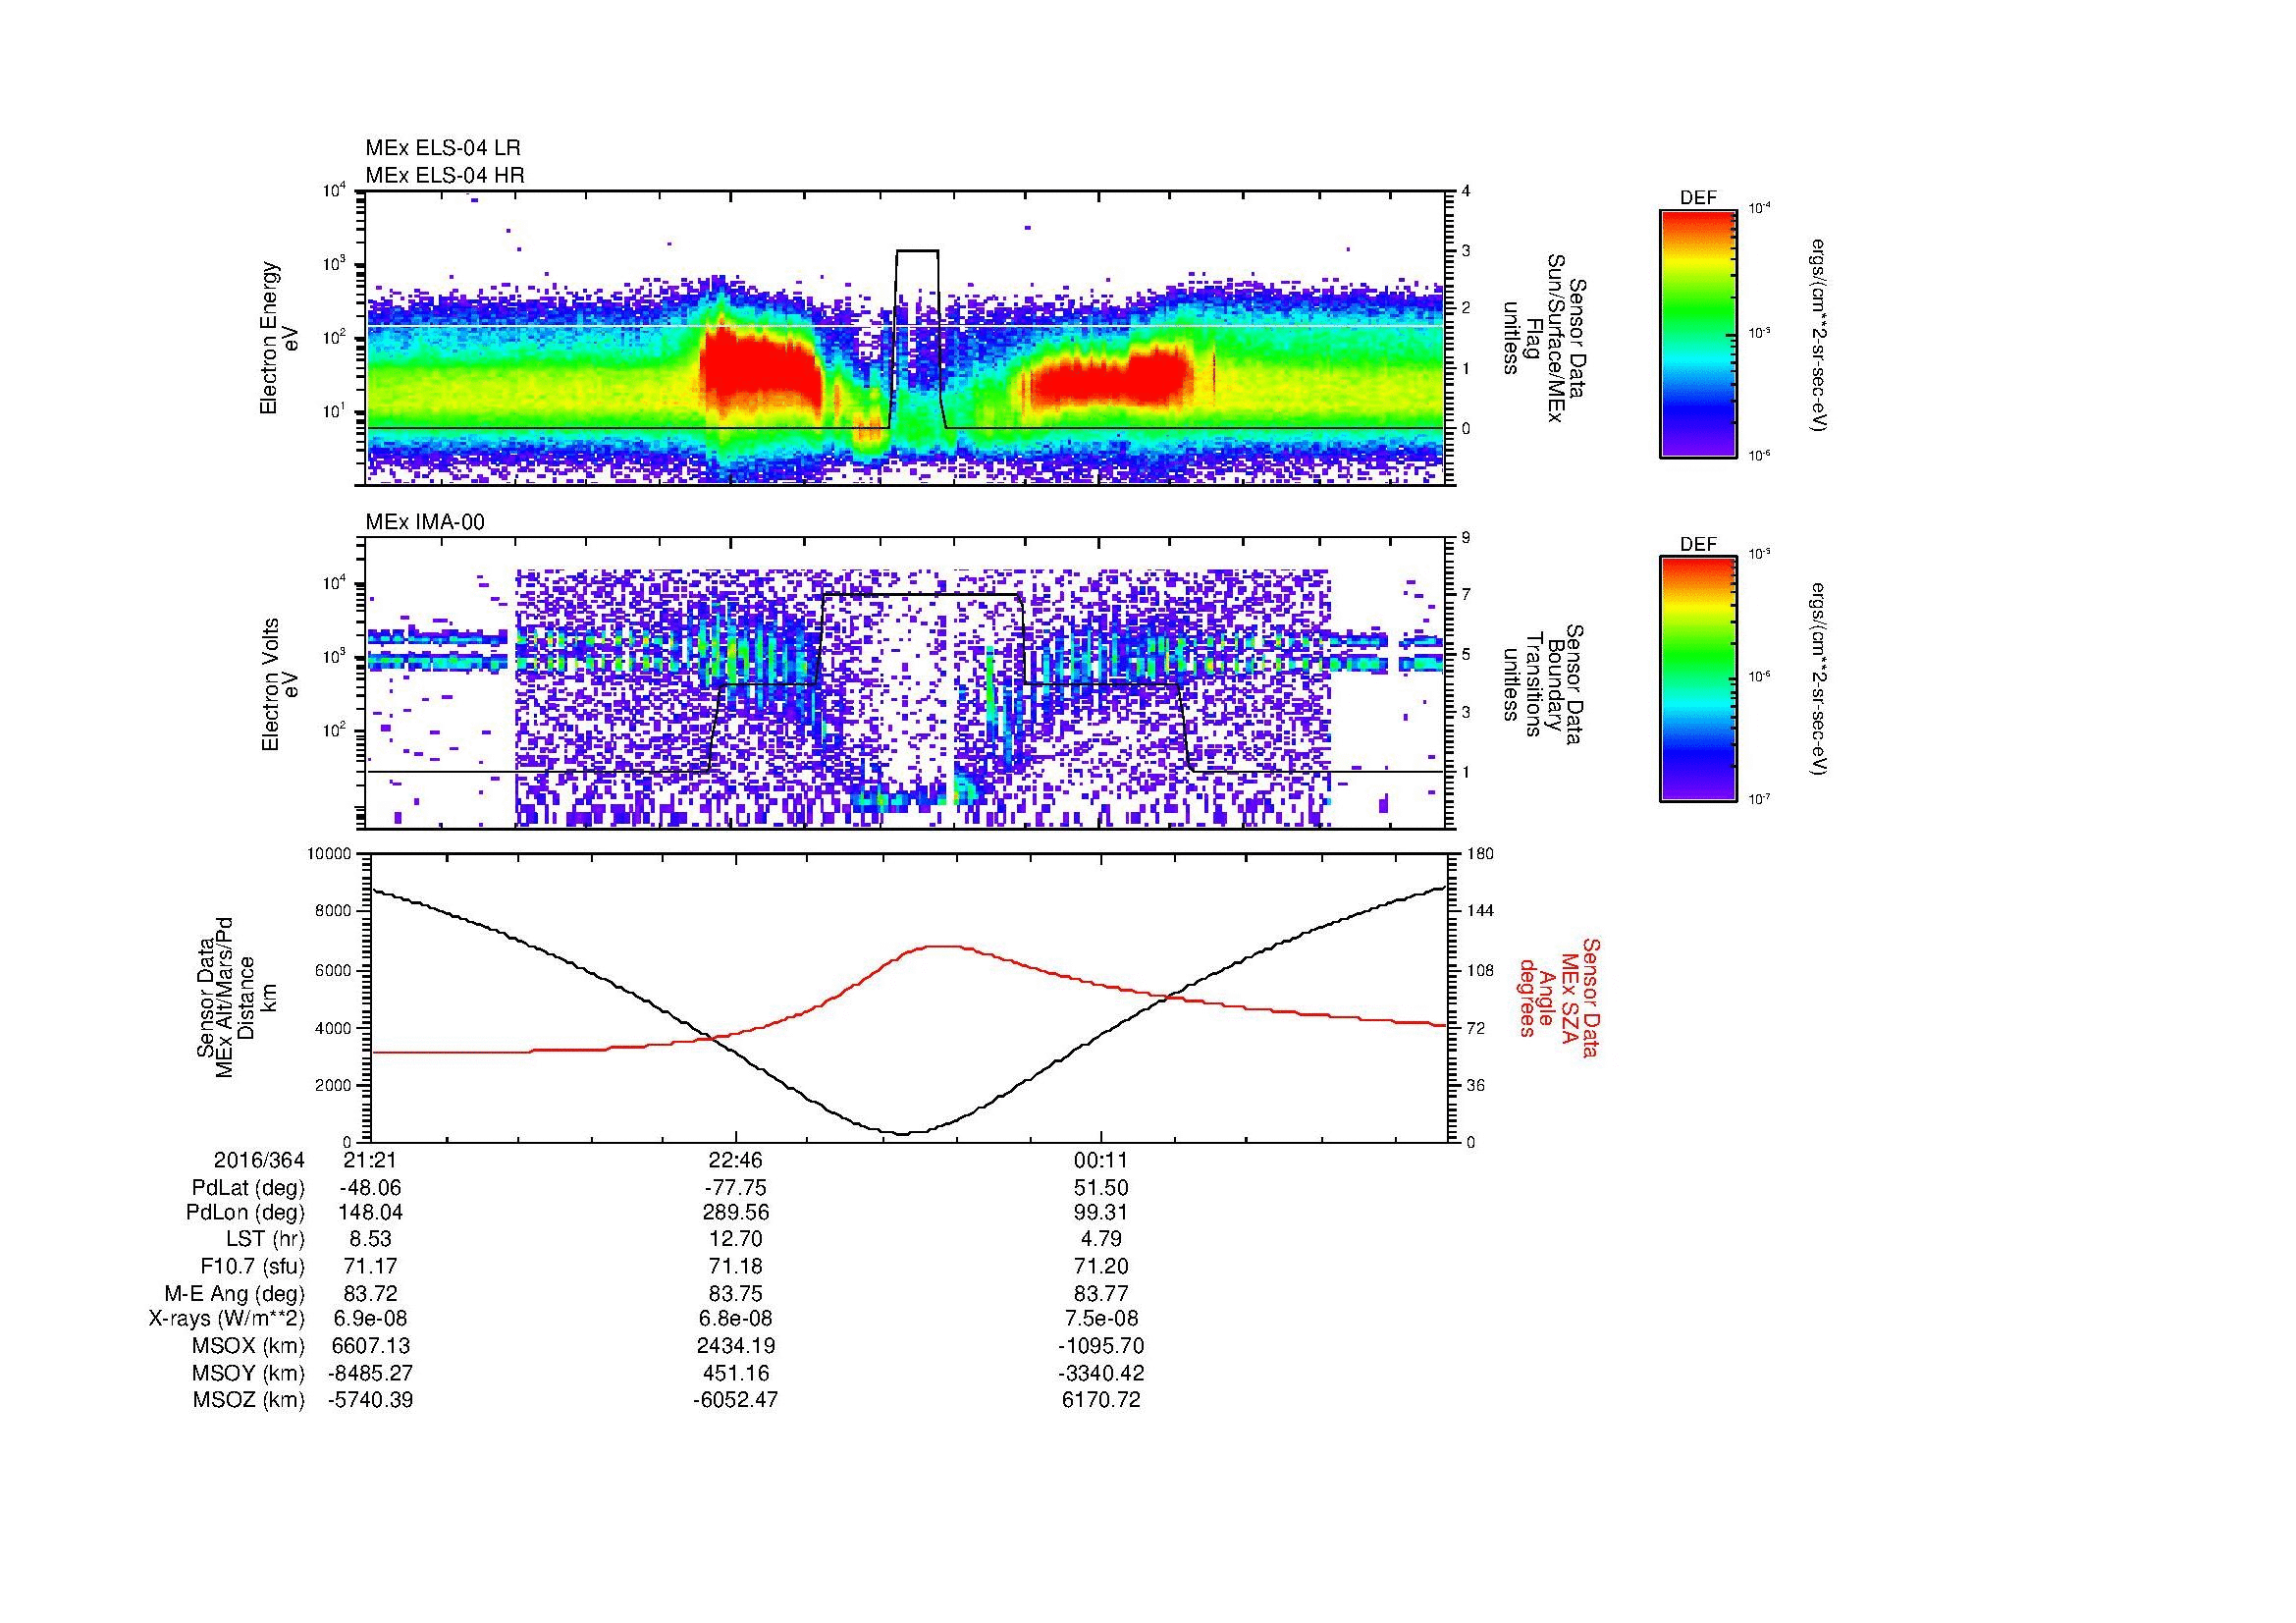Click the lower DEF color bar
The image size is (2296, 1623).
(1697, 679)
